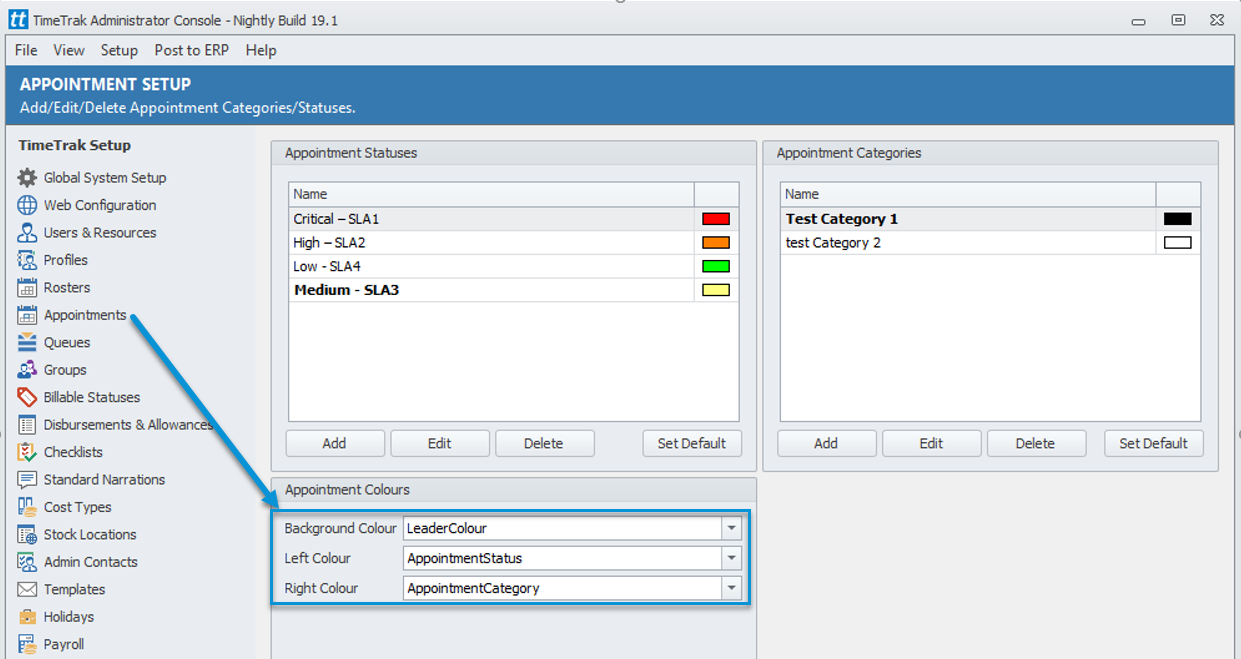The width and height of the screenshot is (1241, 659).
Task: Click the Users & Resources person icon
Action: click(27, 233)
